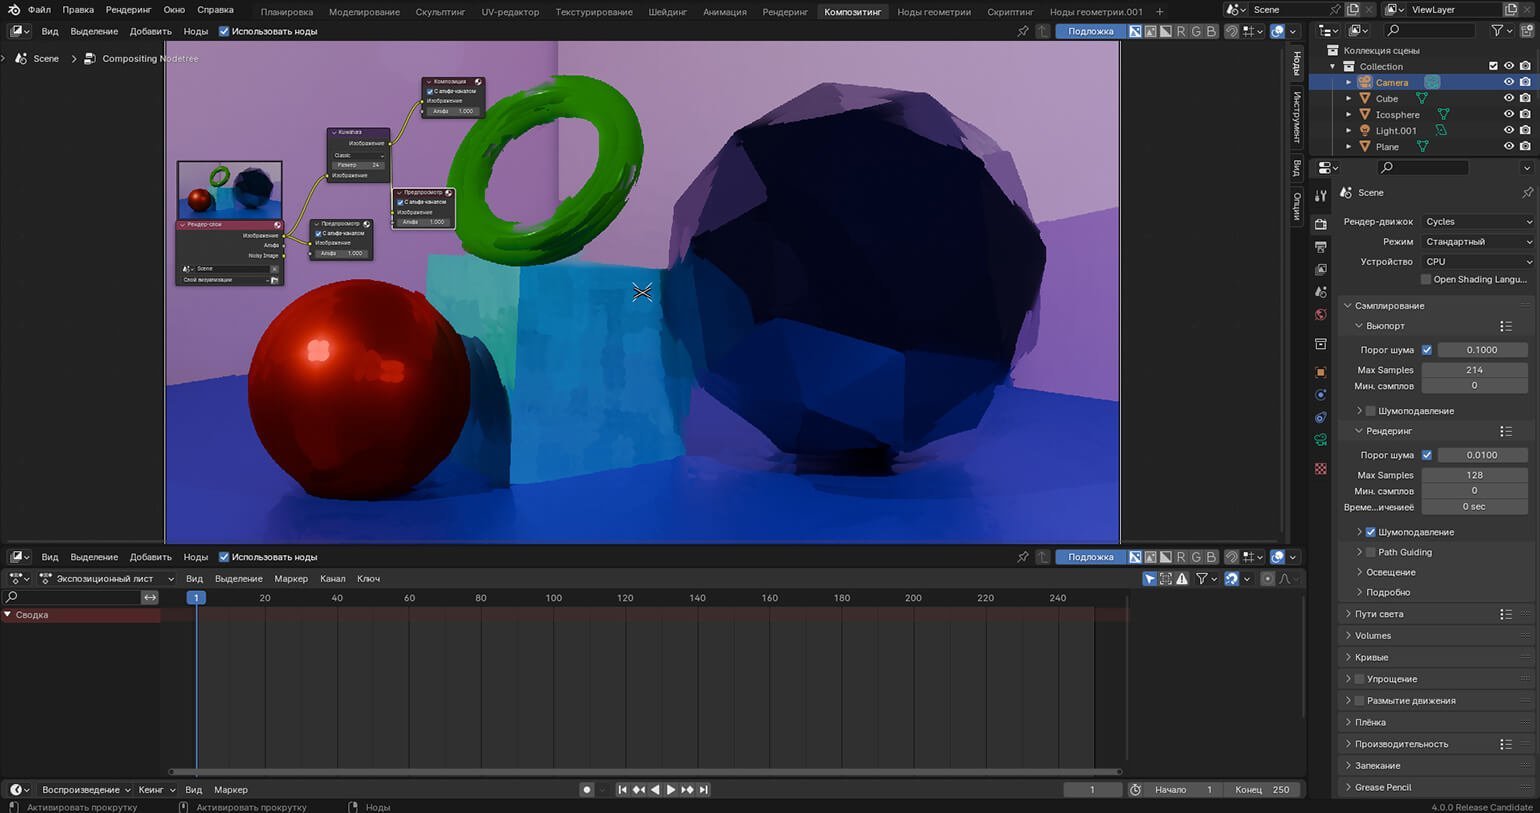Open the Output properties tab icon
Image resolution: width=1540 pixels, height=813 pixels.
click(1320, 247)
